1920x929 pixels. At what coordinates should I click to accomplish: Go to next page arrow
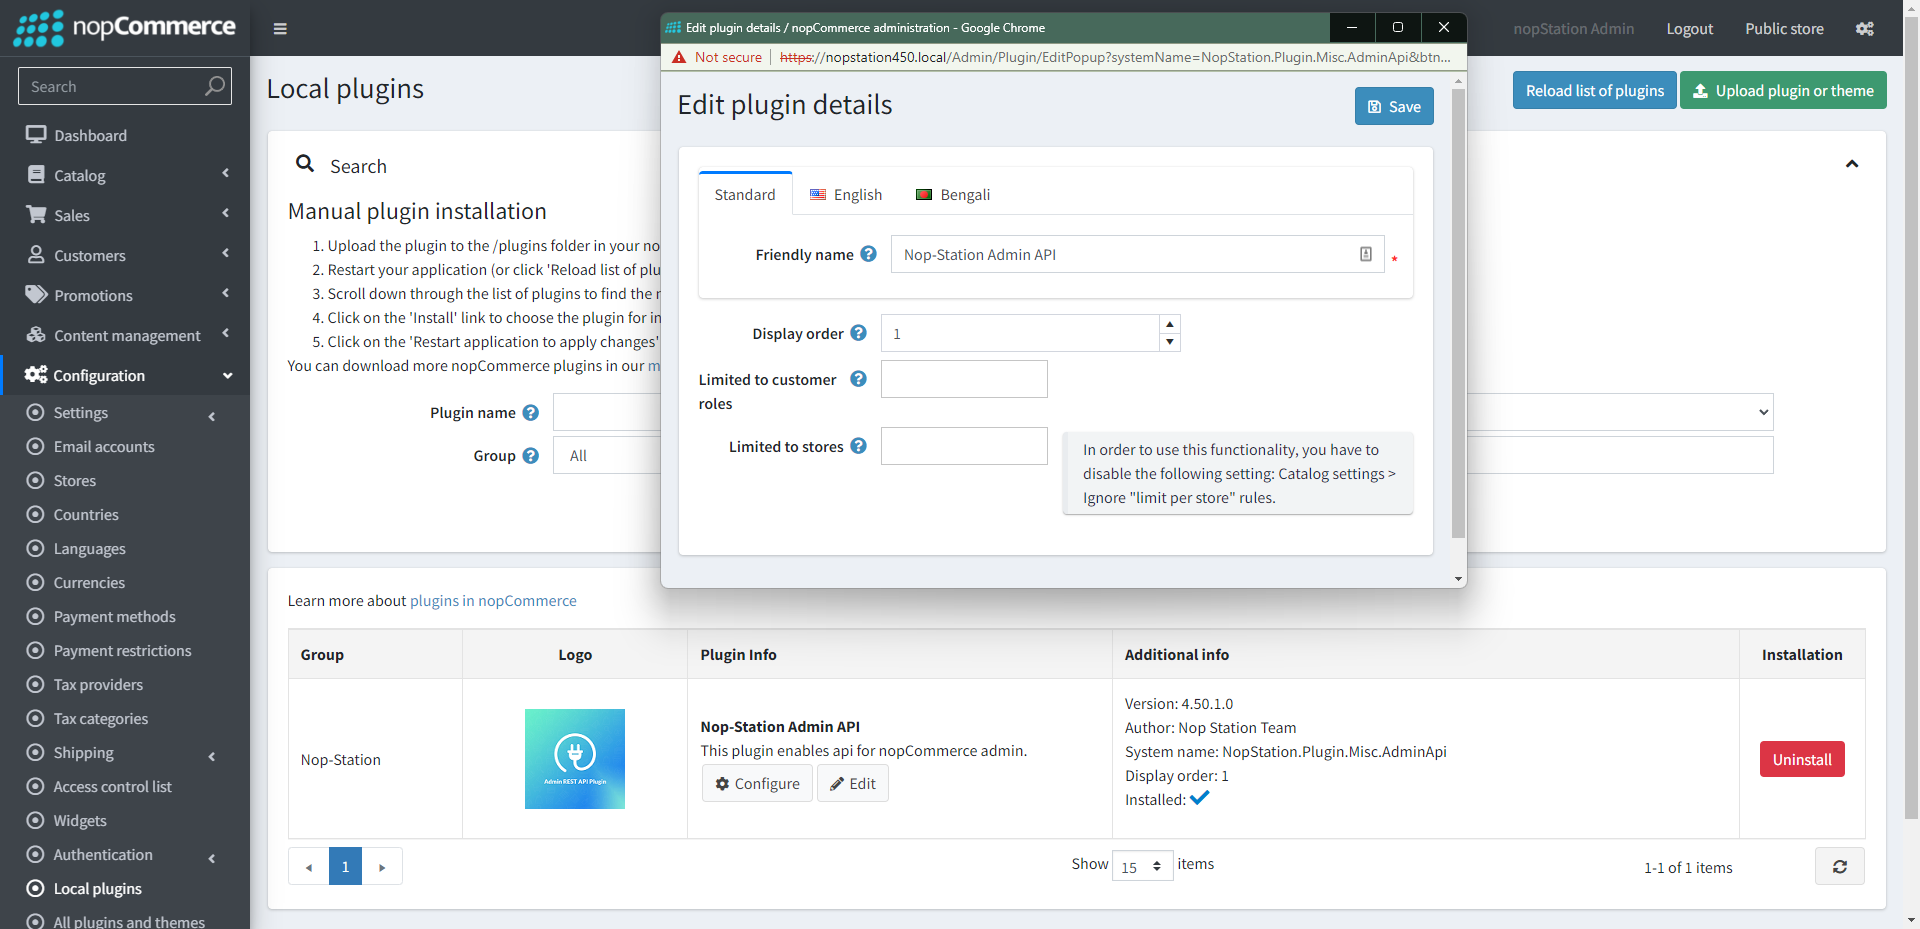[x=382, y=866]
